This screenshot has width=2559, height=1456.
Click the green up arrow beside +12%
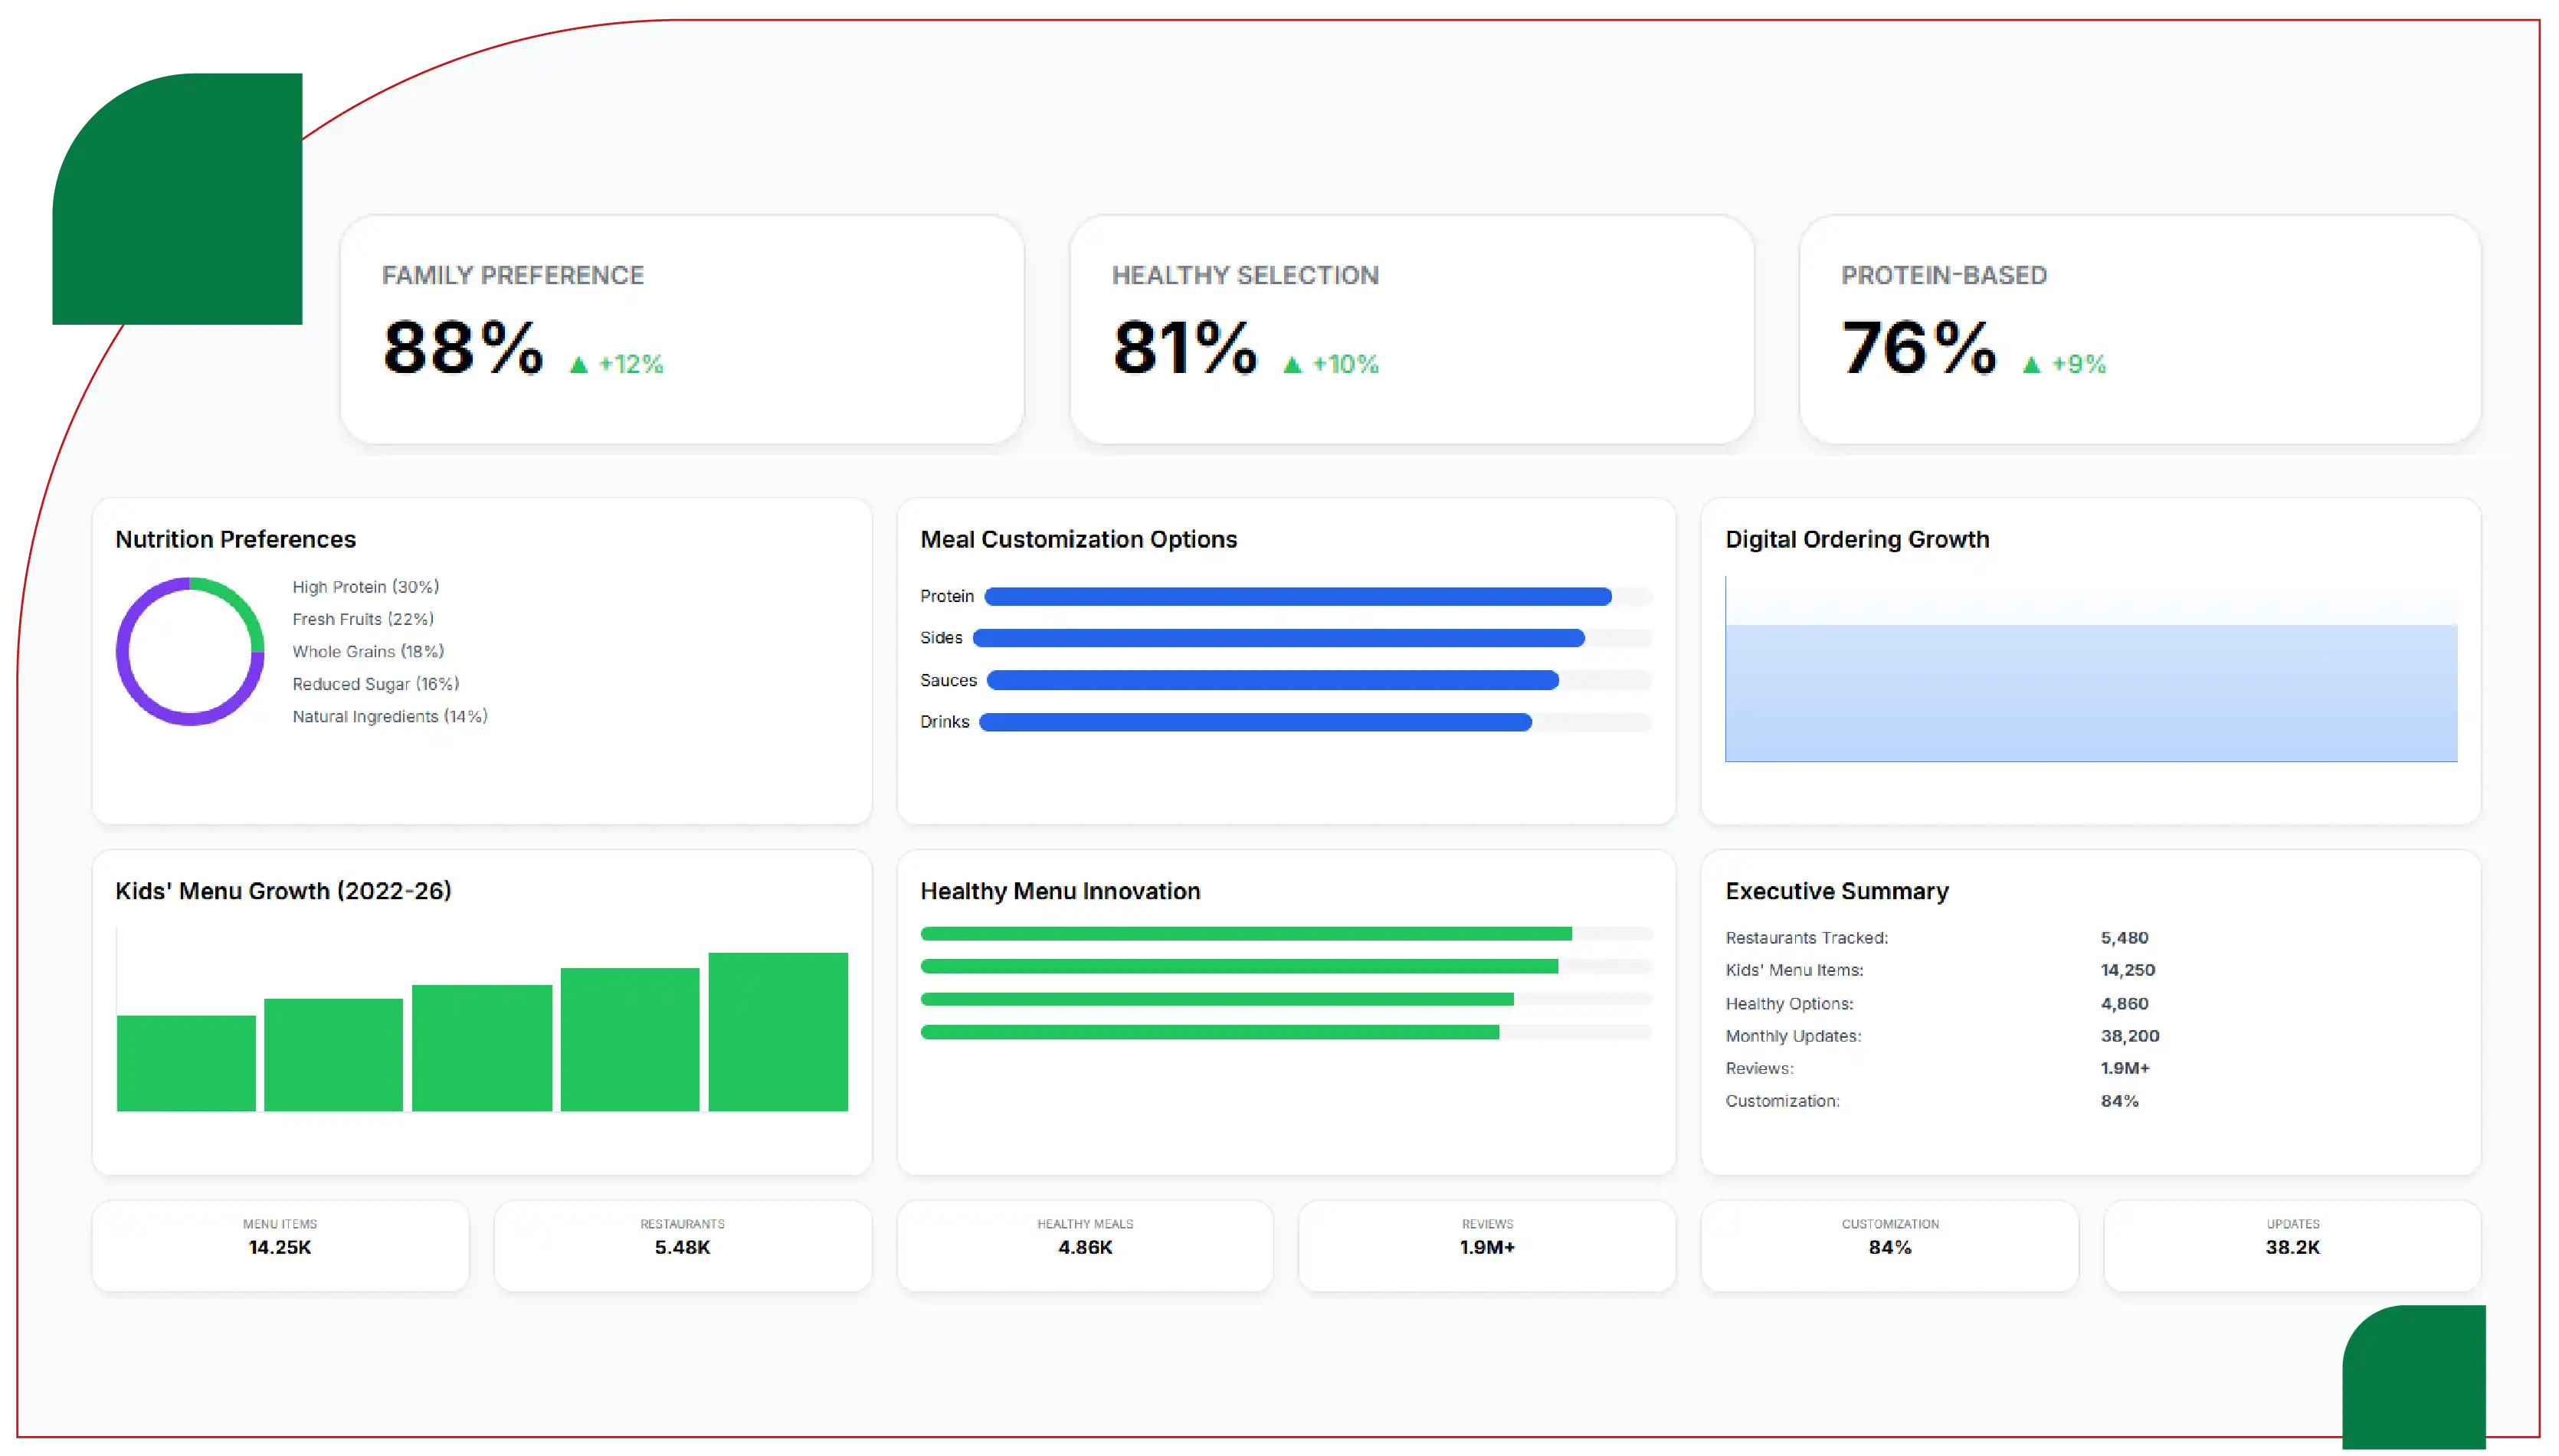click(578, 365)
